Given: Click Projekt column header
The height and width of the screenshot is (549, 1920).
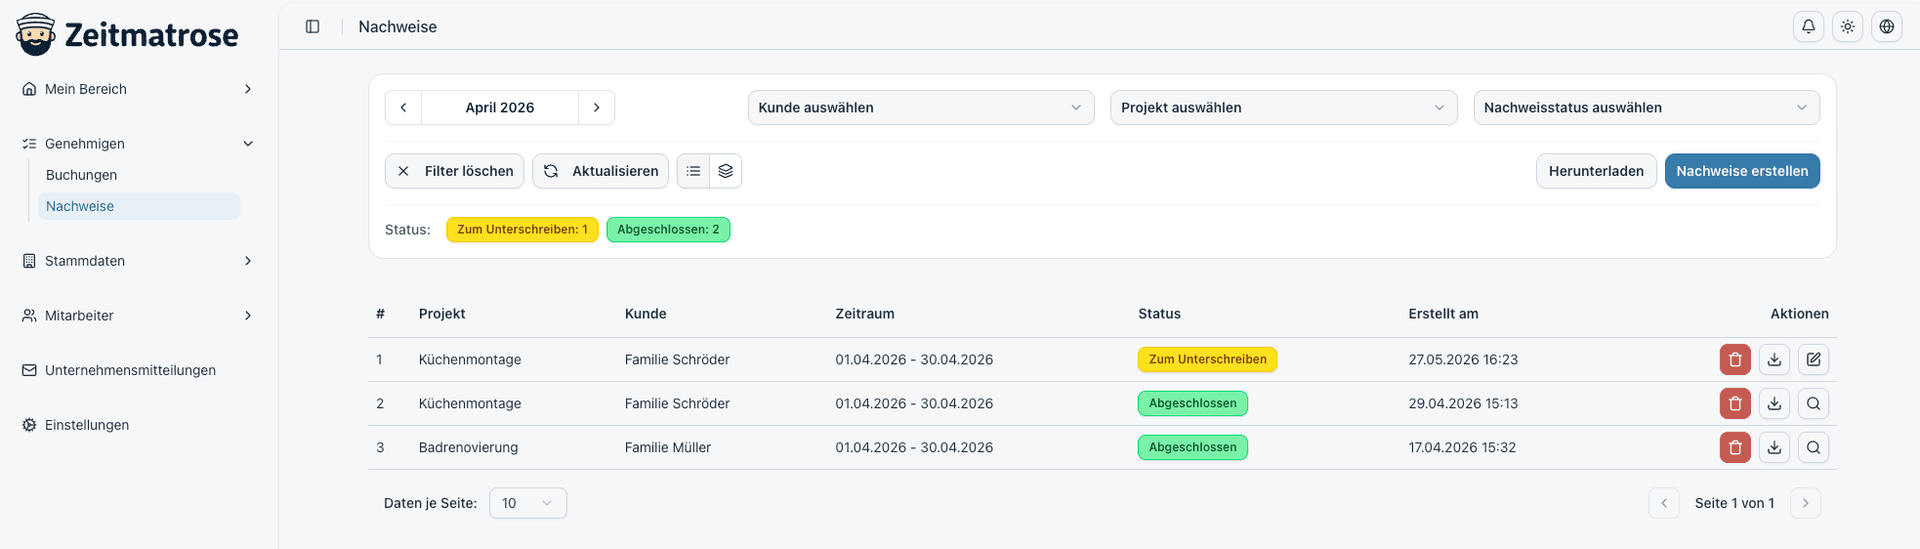Looking at the screenshot, I should [x=442, y=314].
